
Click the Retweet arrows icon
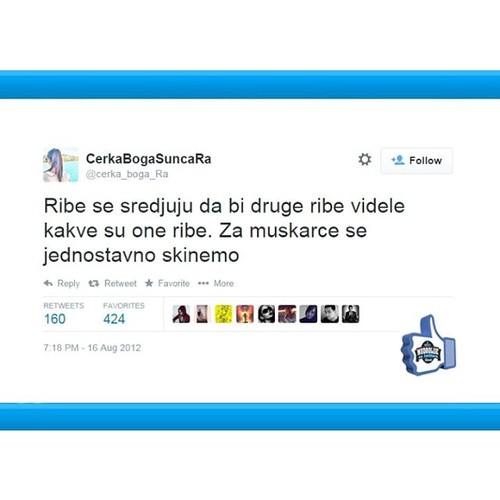(x=94, y=283)
